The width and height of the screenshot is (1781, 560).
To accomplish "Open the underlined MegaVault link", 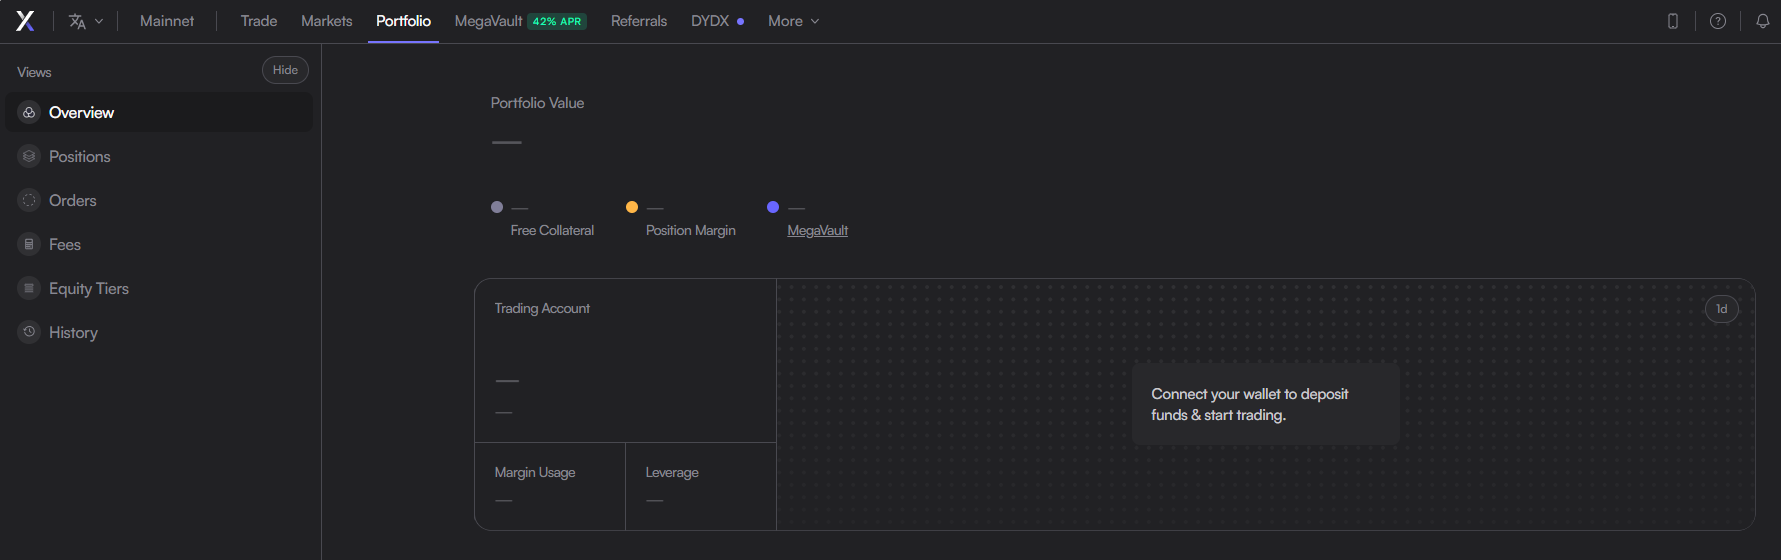I will 817,230.
